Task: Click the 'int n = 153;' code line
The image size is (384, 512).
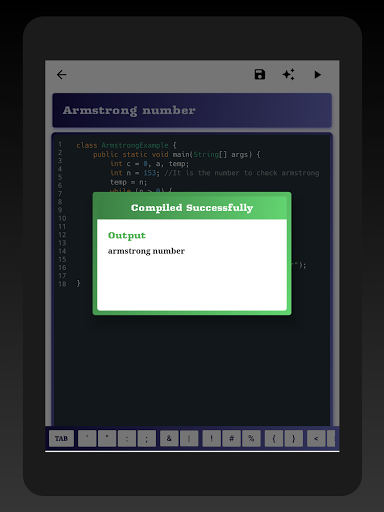Action: (215, 173)
